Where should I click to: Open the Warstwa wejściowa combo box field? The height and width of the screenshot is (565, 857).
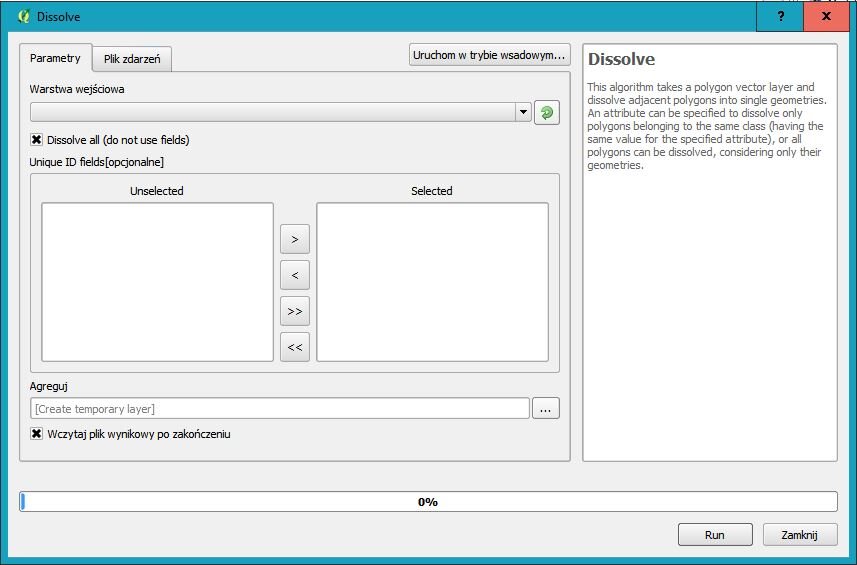272,113
